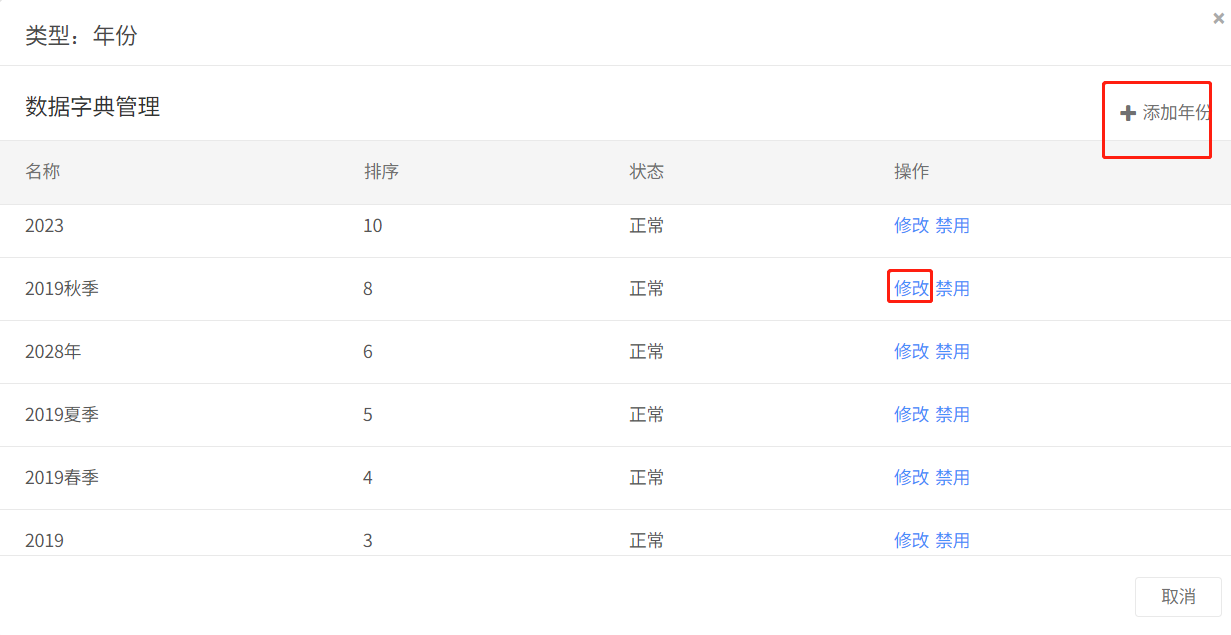1231x635 pixels.
Task: Click 禁用 for 2019秋季
Action: [952, 289]
